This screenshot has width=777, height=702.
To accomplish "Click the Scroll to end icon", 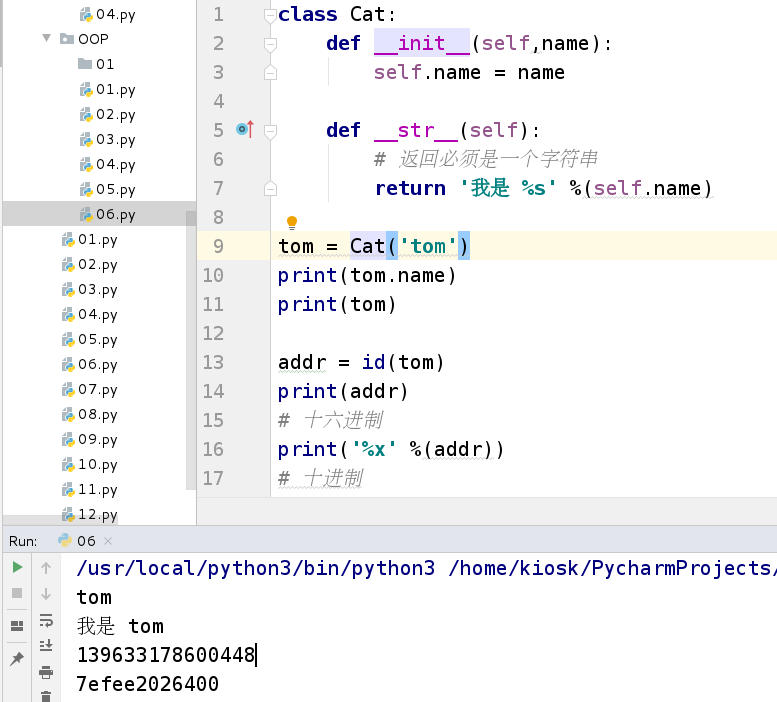I will tap(46, 646).
